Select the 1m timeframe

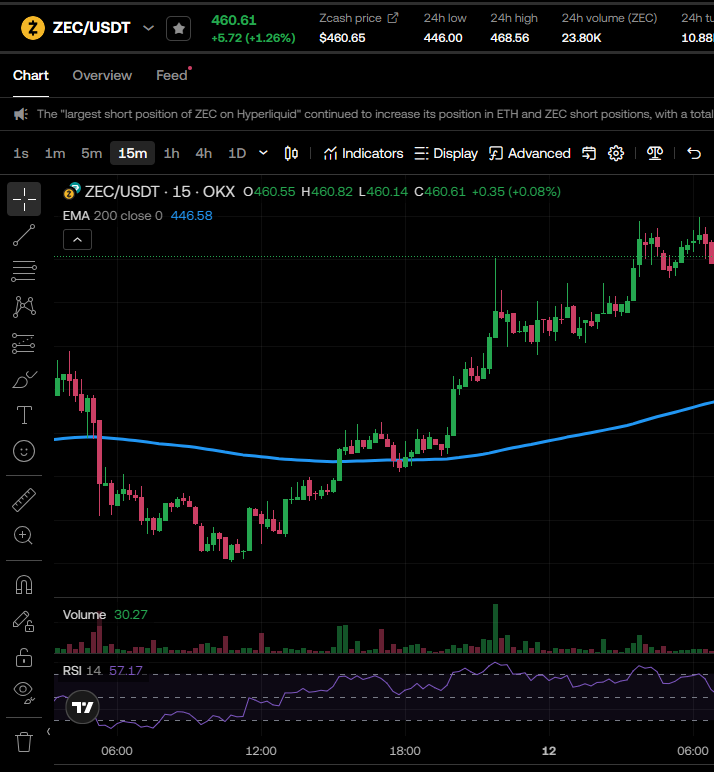[55, 153]
